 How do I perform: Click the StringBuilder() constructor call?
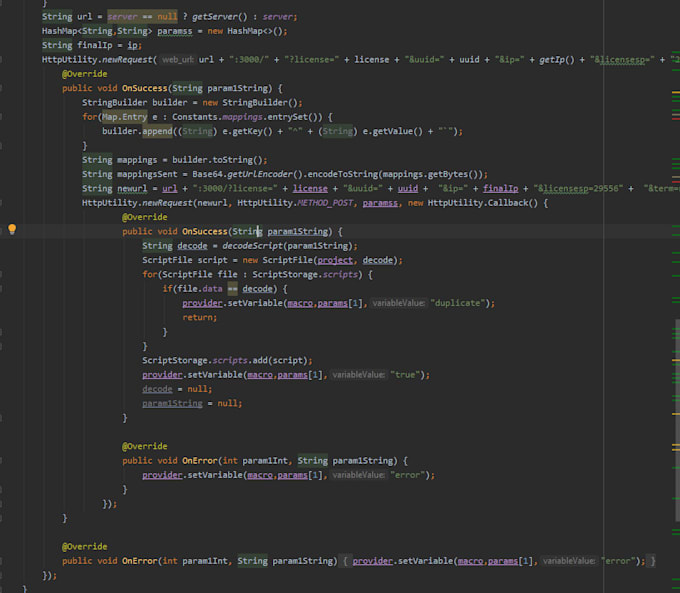click(x=260, y=102)
